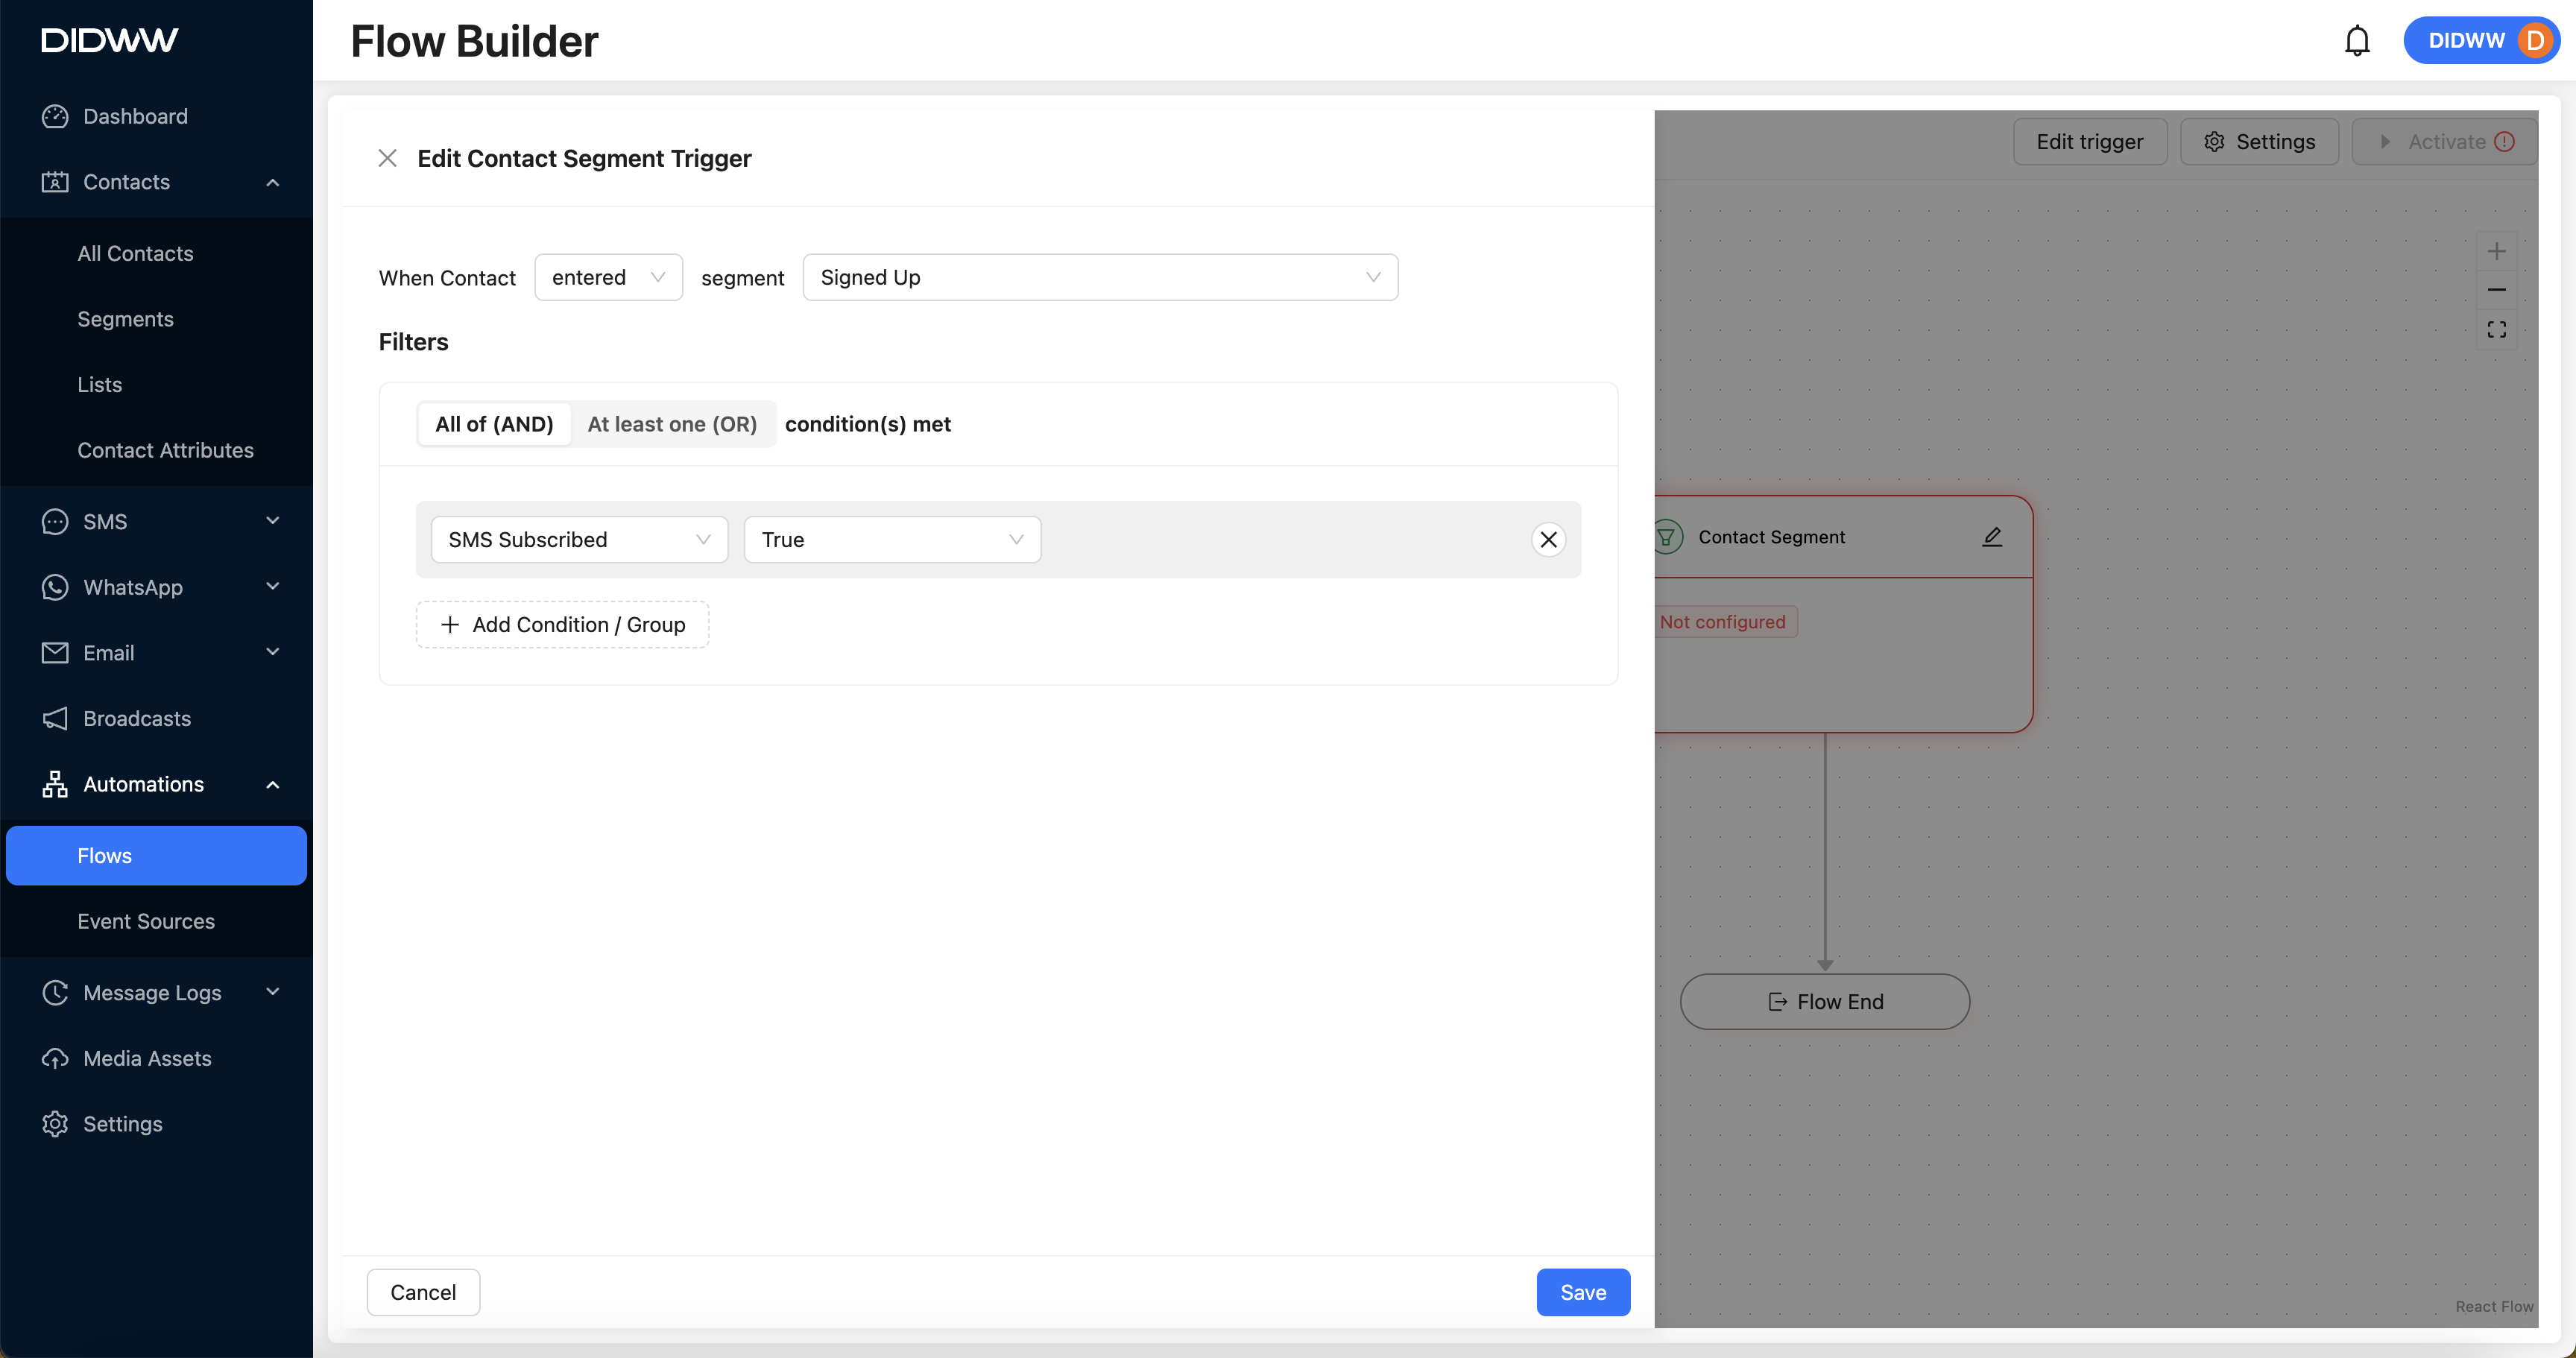Open the Dashboard from the sidebar
2576x1358 pixels.
(135, 116)
